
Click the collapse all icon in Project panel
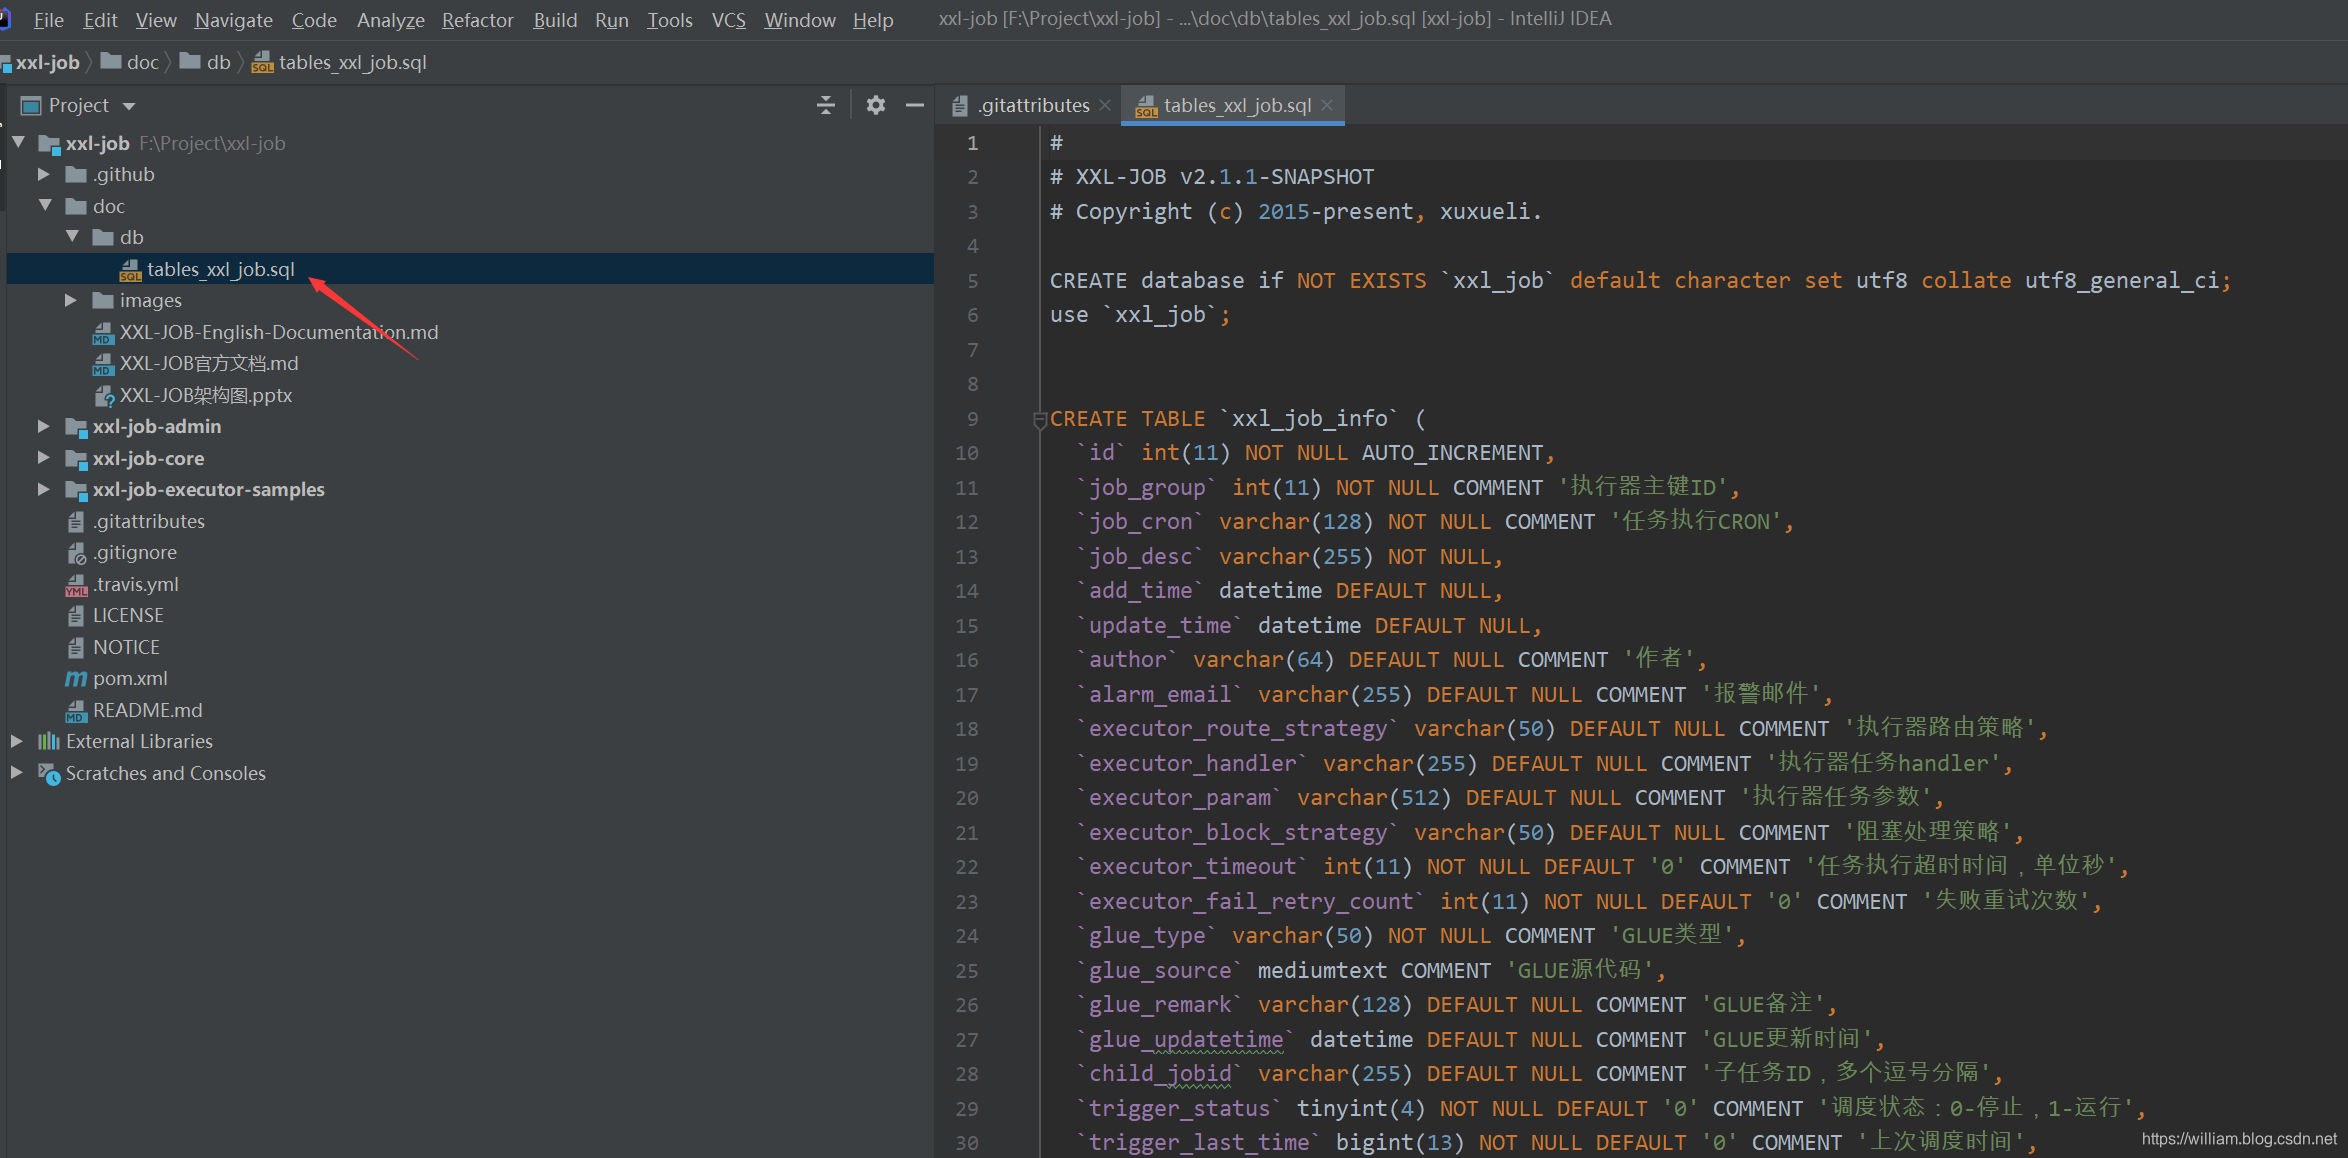[826, 105]
